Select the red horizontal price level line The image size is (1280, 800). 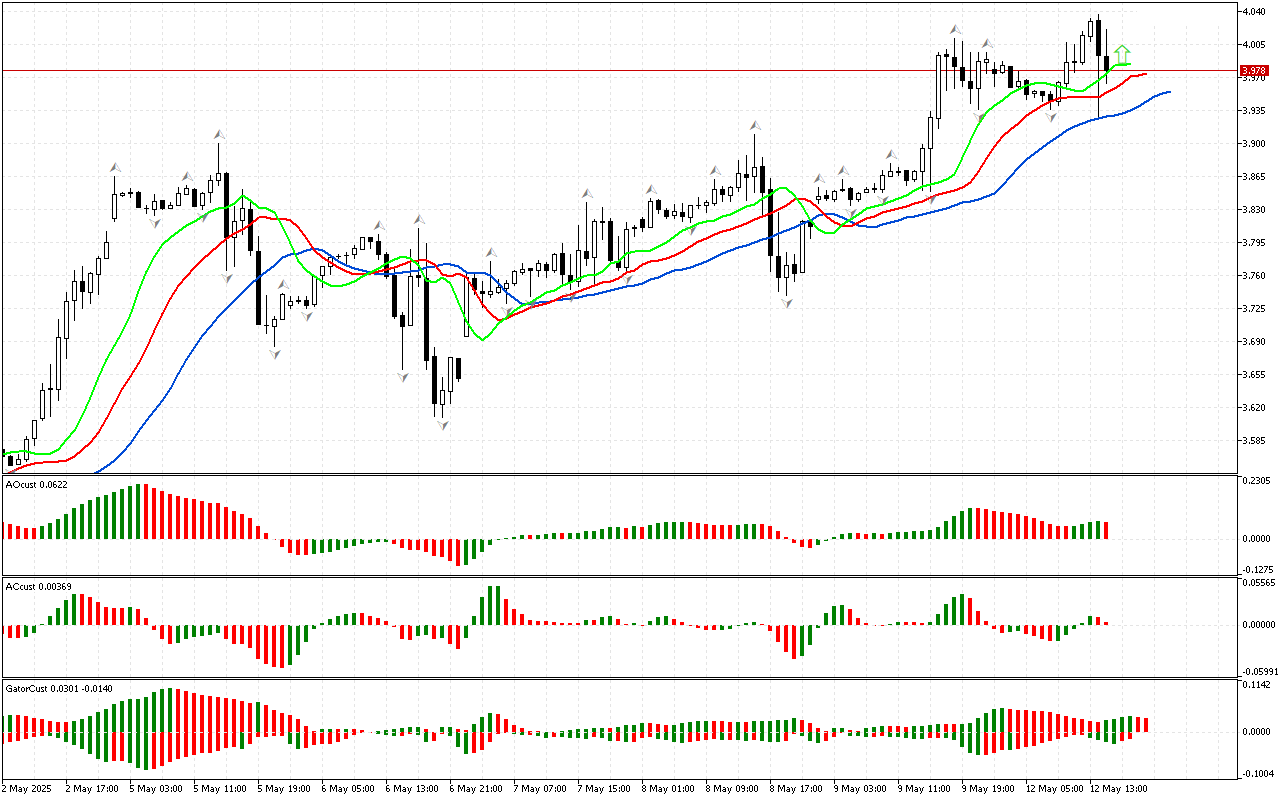[600, 71]
